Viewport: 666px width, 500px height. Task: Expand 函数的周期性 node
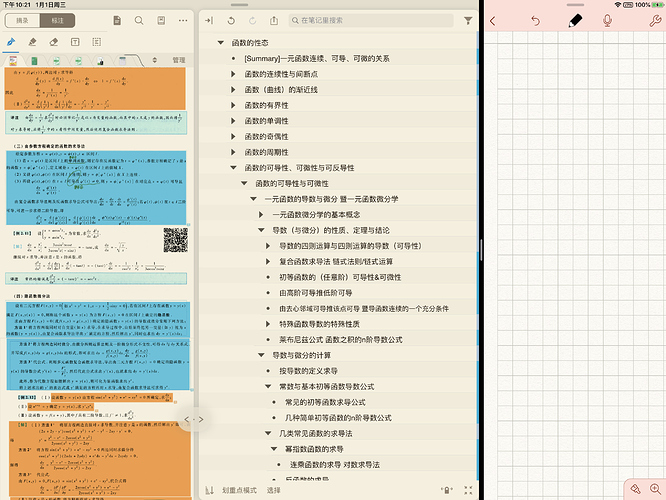click(x=233, y=152)
